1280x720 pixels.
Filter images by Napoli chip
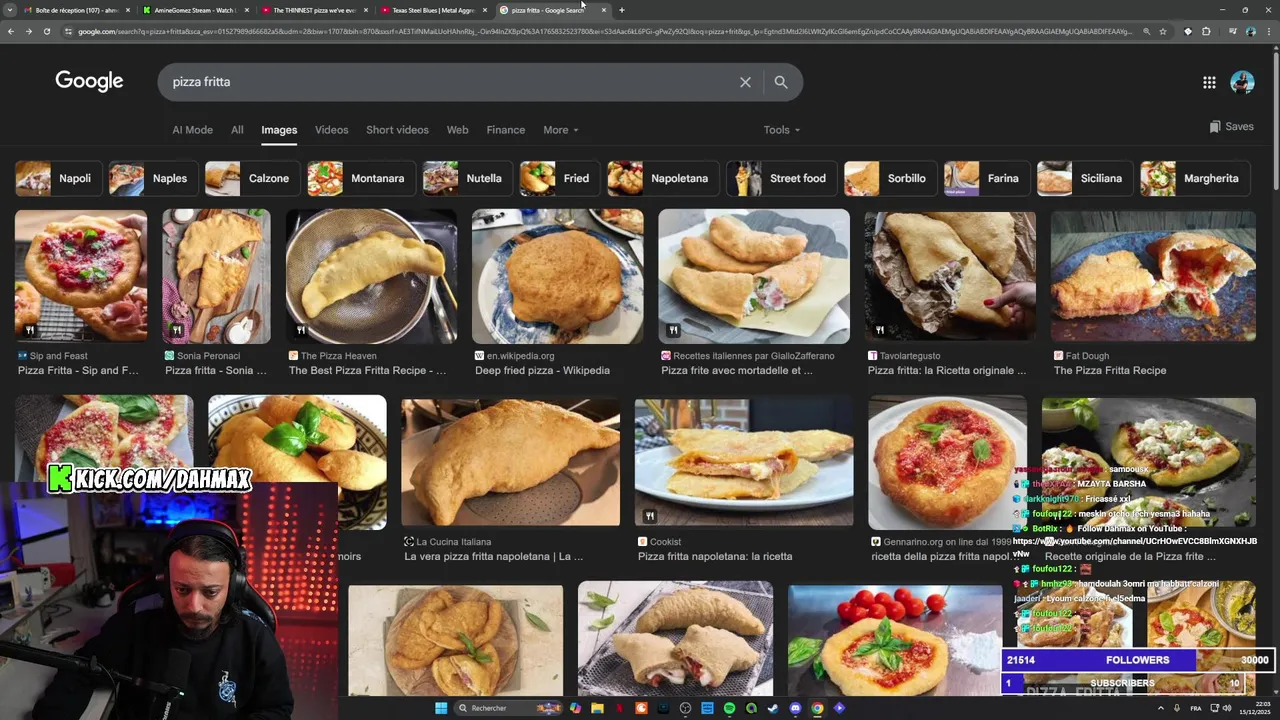(x=58, y=178)
